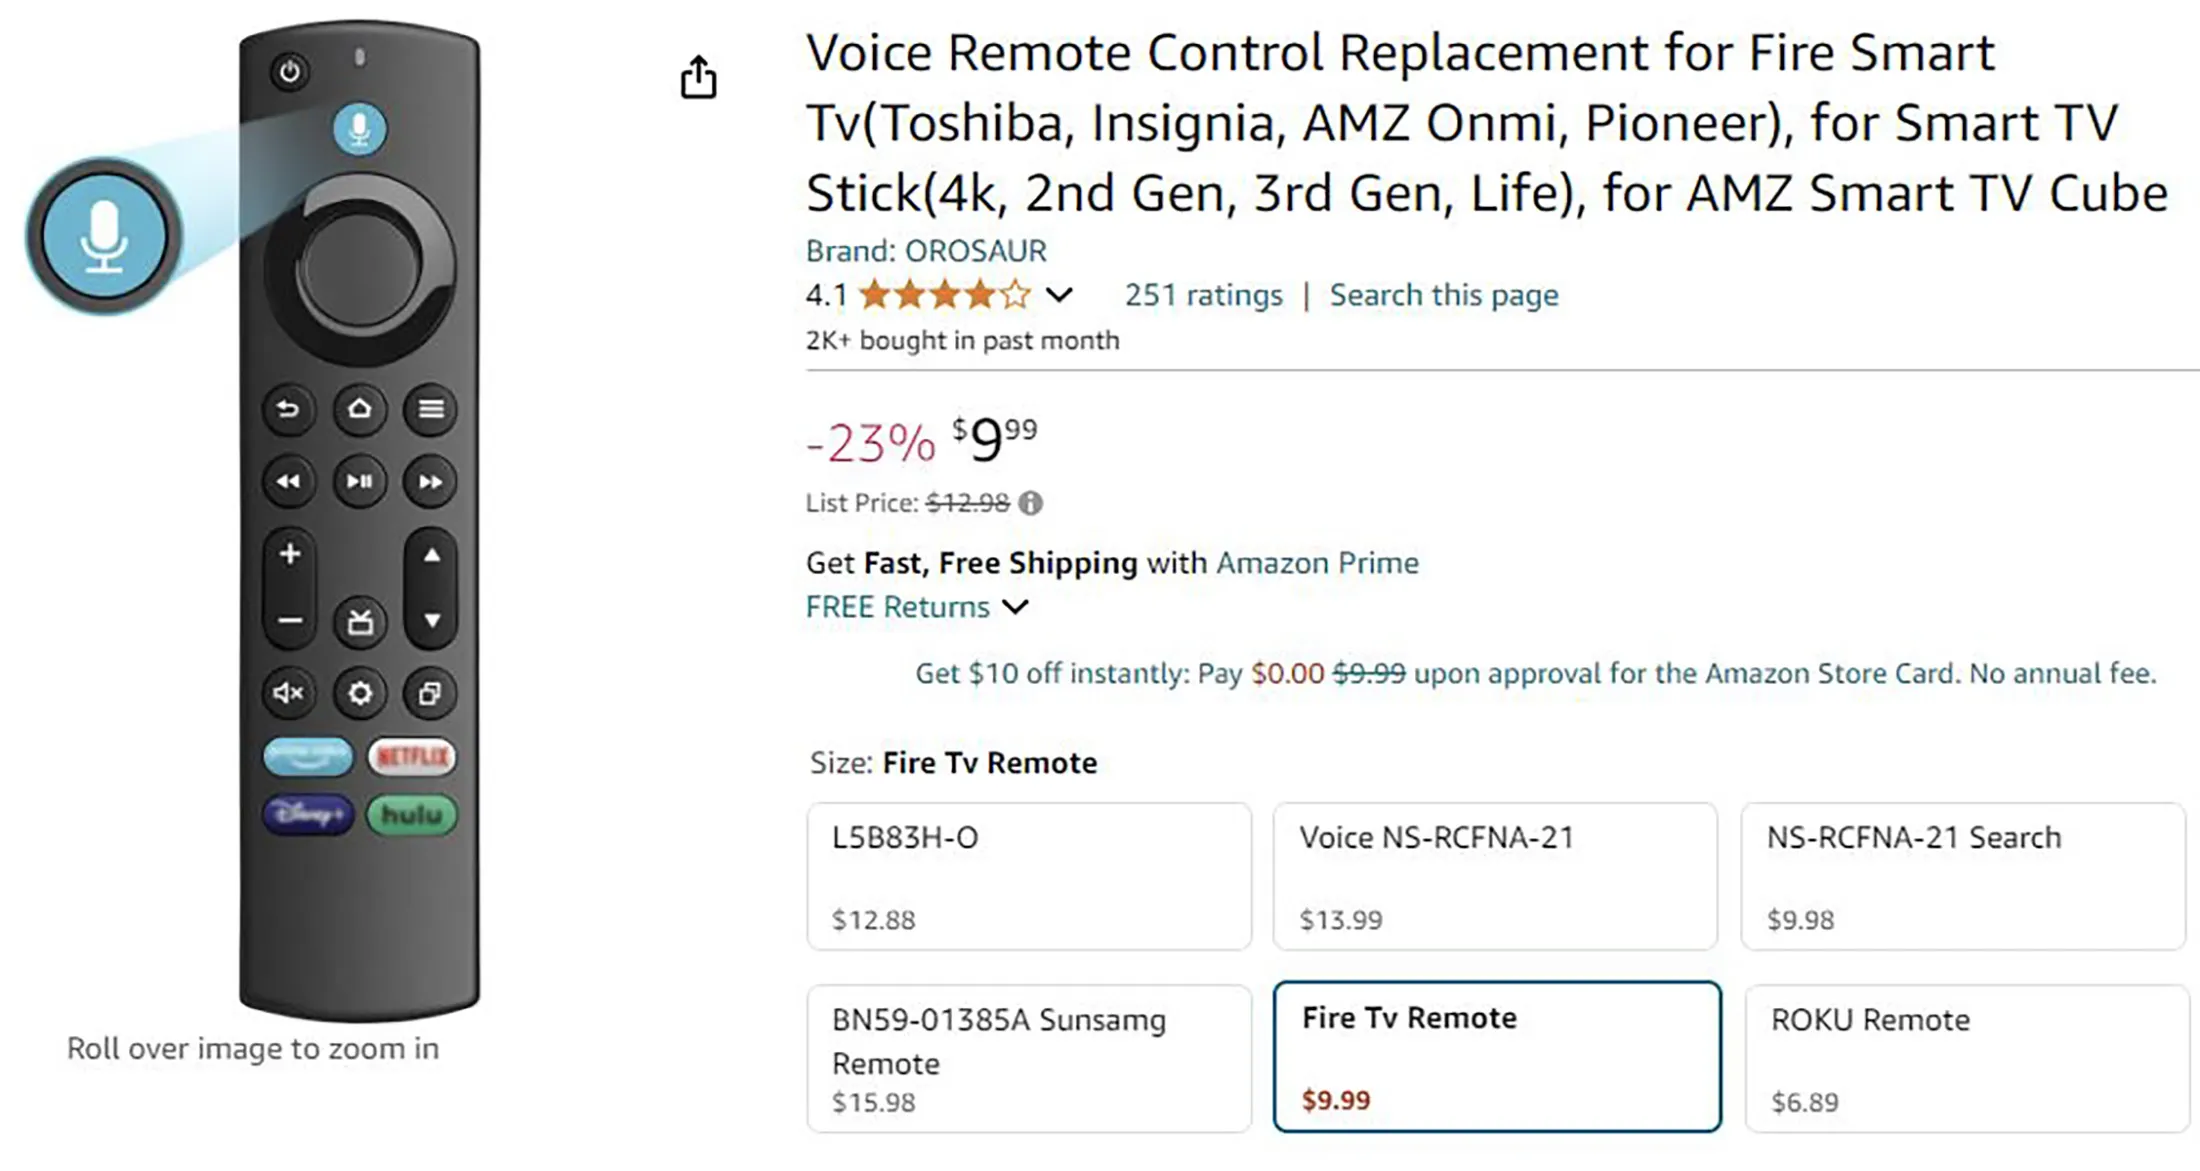2200x1171 pixels.
Task: Click the List Price info icon
Action: (x=1030, y=503)
